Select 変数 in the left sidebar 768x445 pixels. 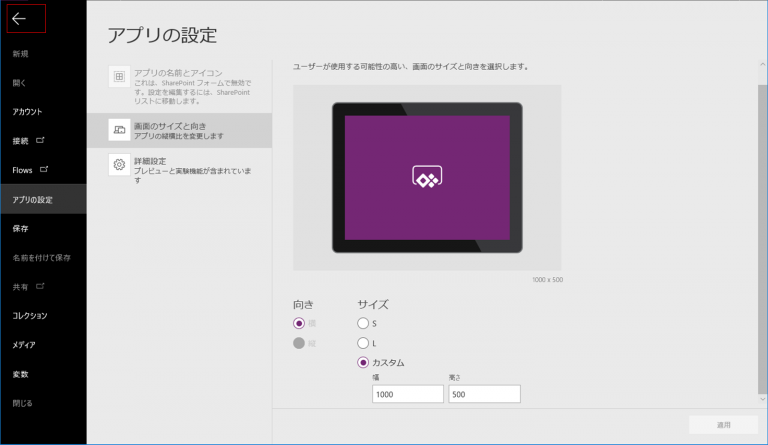tap(20, 374)
